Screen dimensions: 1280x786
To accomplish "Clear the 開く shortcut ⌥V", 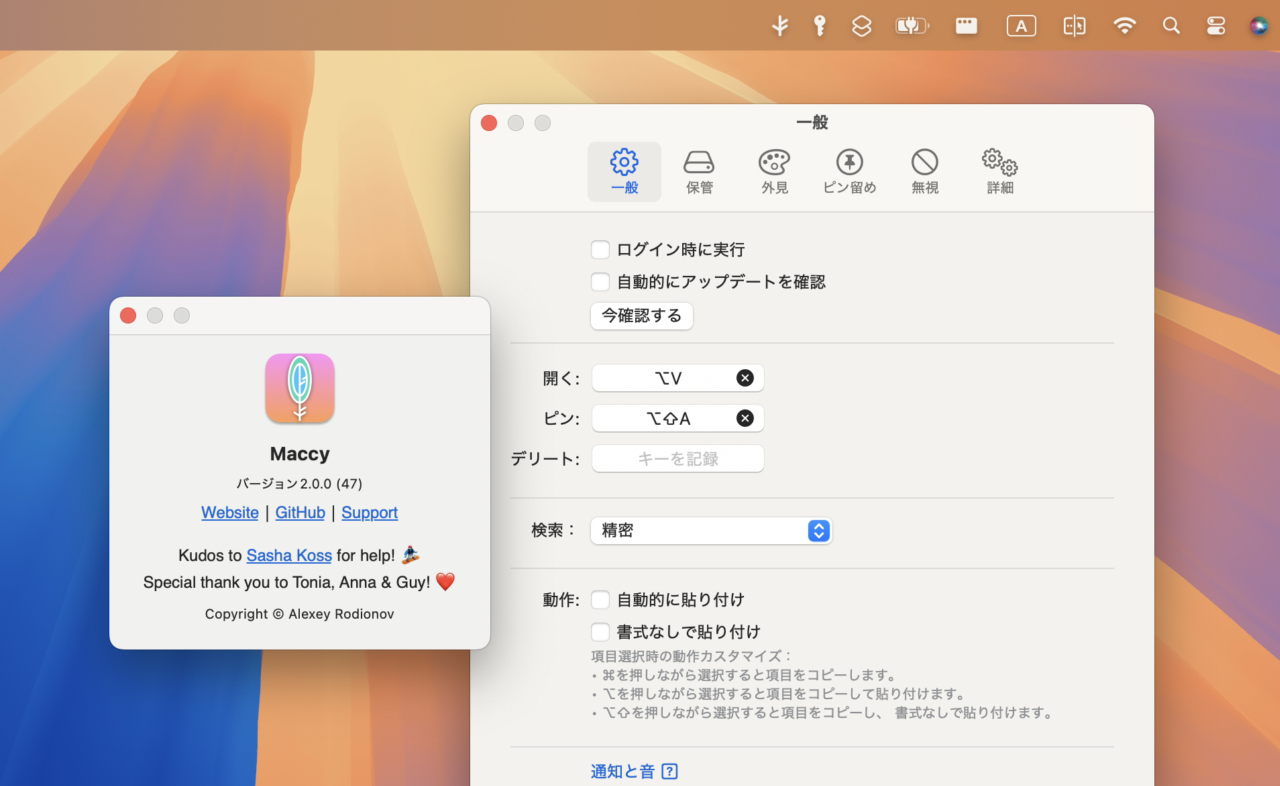I will [745, 378].
